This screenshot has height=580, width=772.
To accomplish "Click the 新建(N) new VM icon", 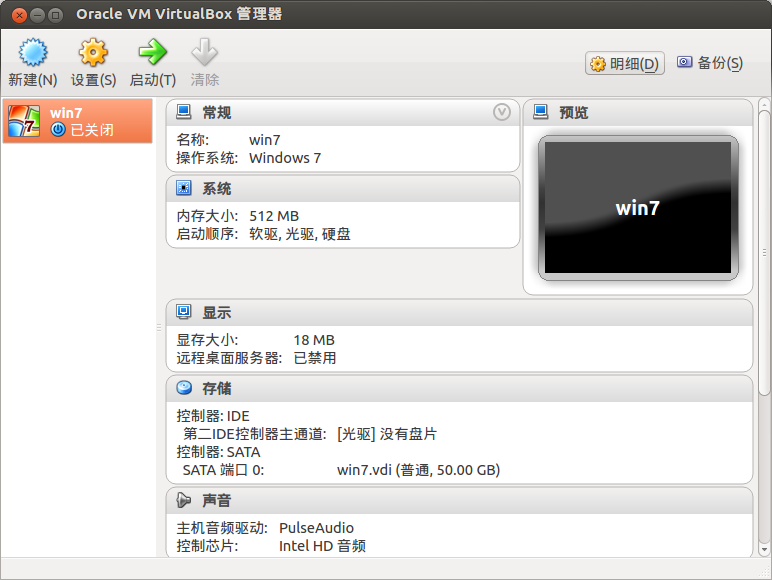I will point(33,53).
